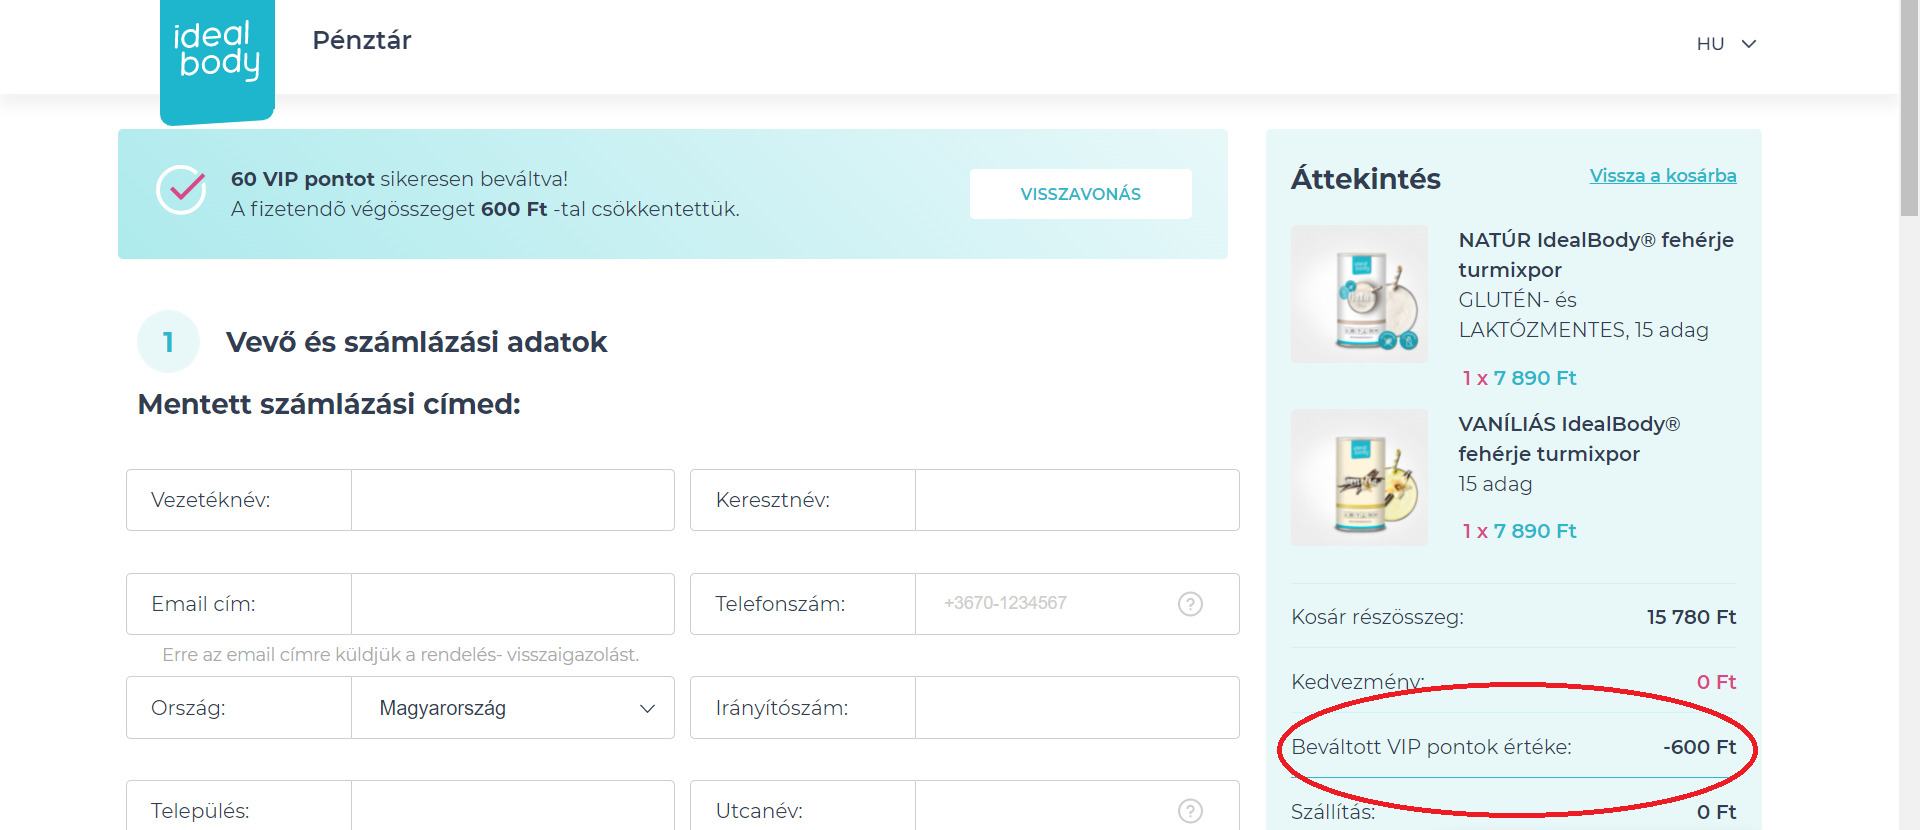Open the VANÍLIÁS protein powder thumbnail
The width and height of the screenshot is (1920, 830).
1359,478
